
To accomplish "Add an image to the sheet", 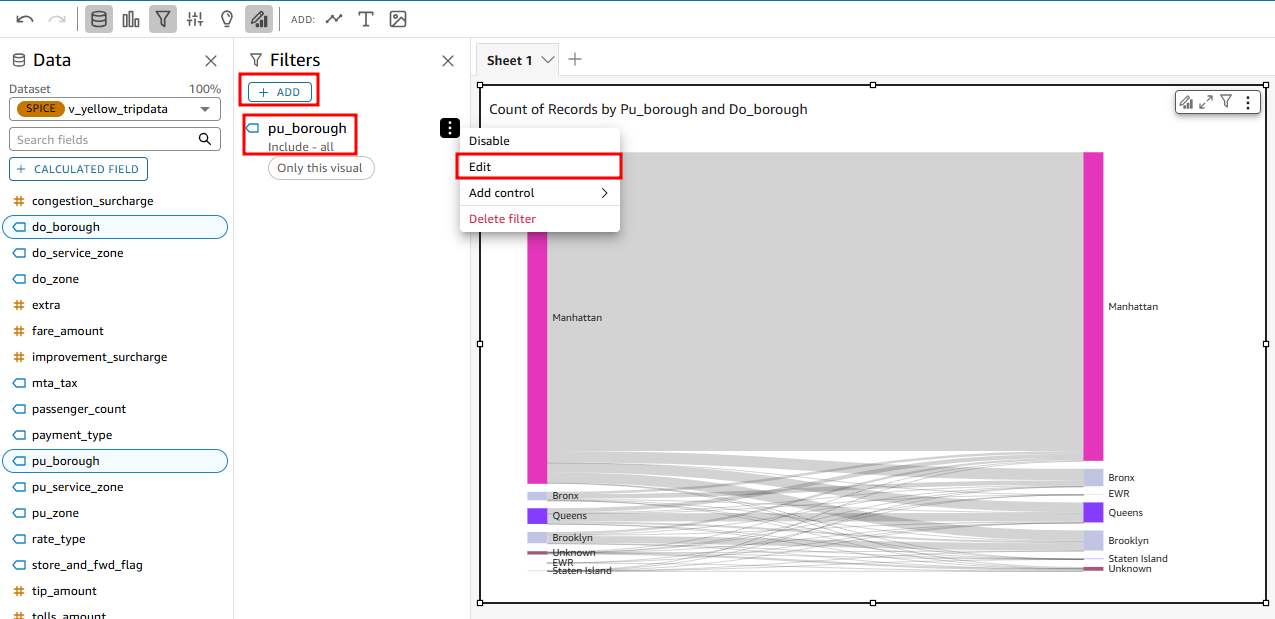I will [398, 19].
